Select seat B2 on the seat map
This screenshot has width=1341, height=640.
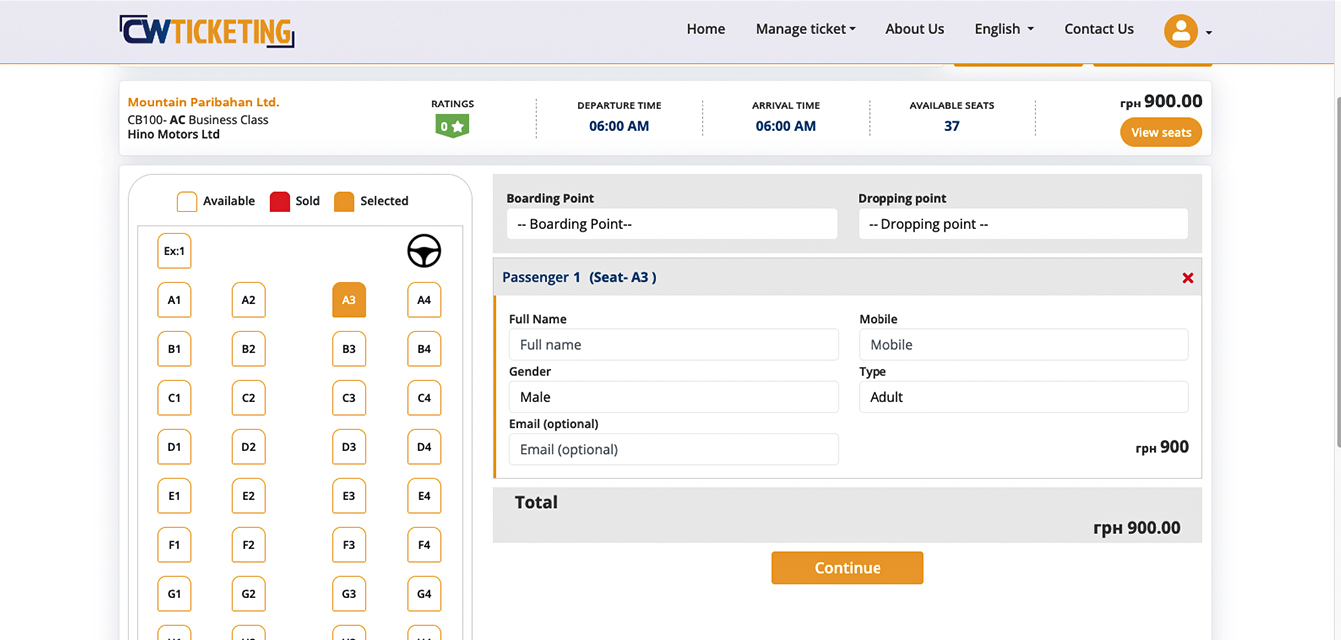click(x=248, y=348)
